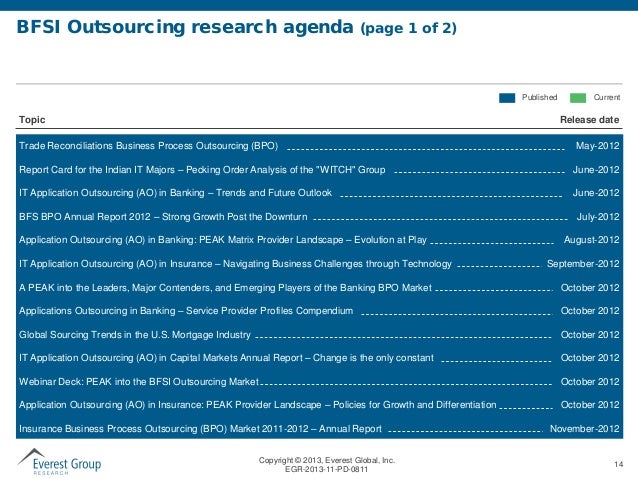Select 'Applications Outsourcing in Banking – Service Provider Profiles' row

pos(319,311)
